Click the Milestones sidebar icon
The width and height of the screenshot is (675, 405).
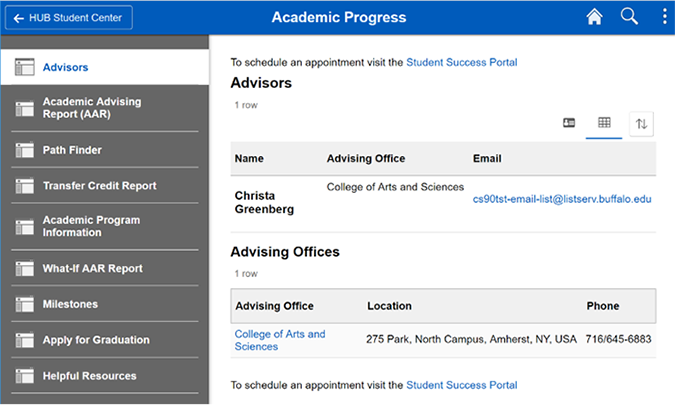pos(25,304)
